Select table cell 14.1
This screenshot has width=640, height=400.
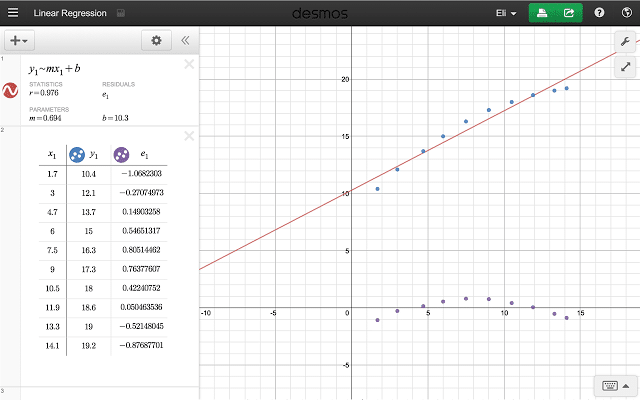tap(52, 346)
